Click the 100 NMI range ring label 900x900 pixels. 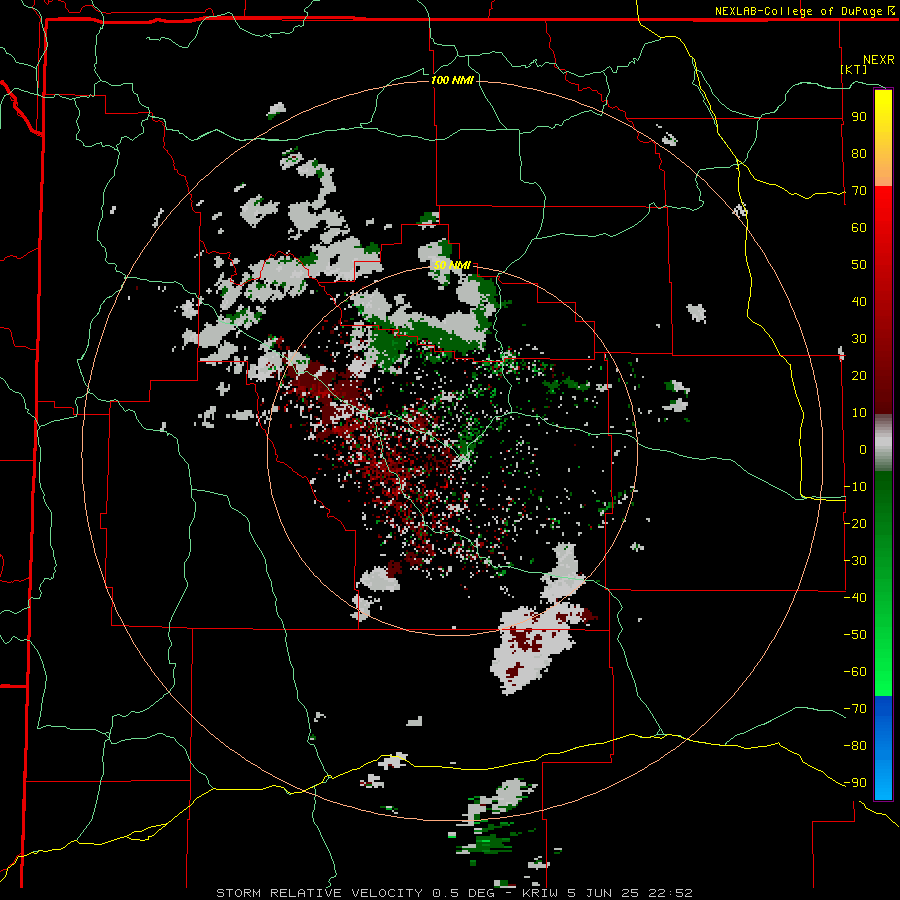[452, 80]
